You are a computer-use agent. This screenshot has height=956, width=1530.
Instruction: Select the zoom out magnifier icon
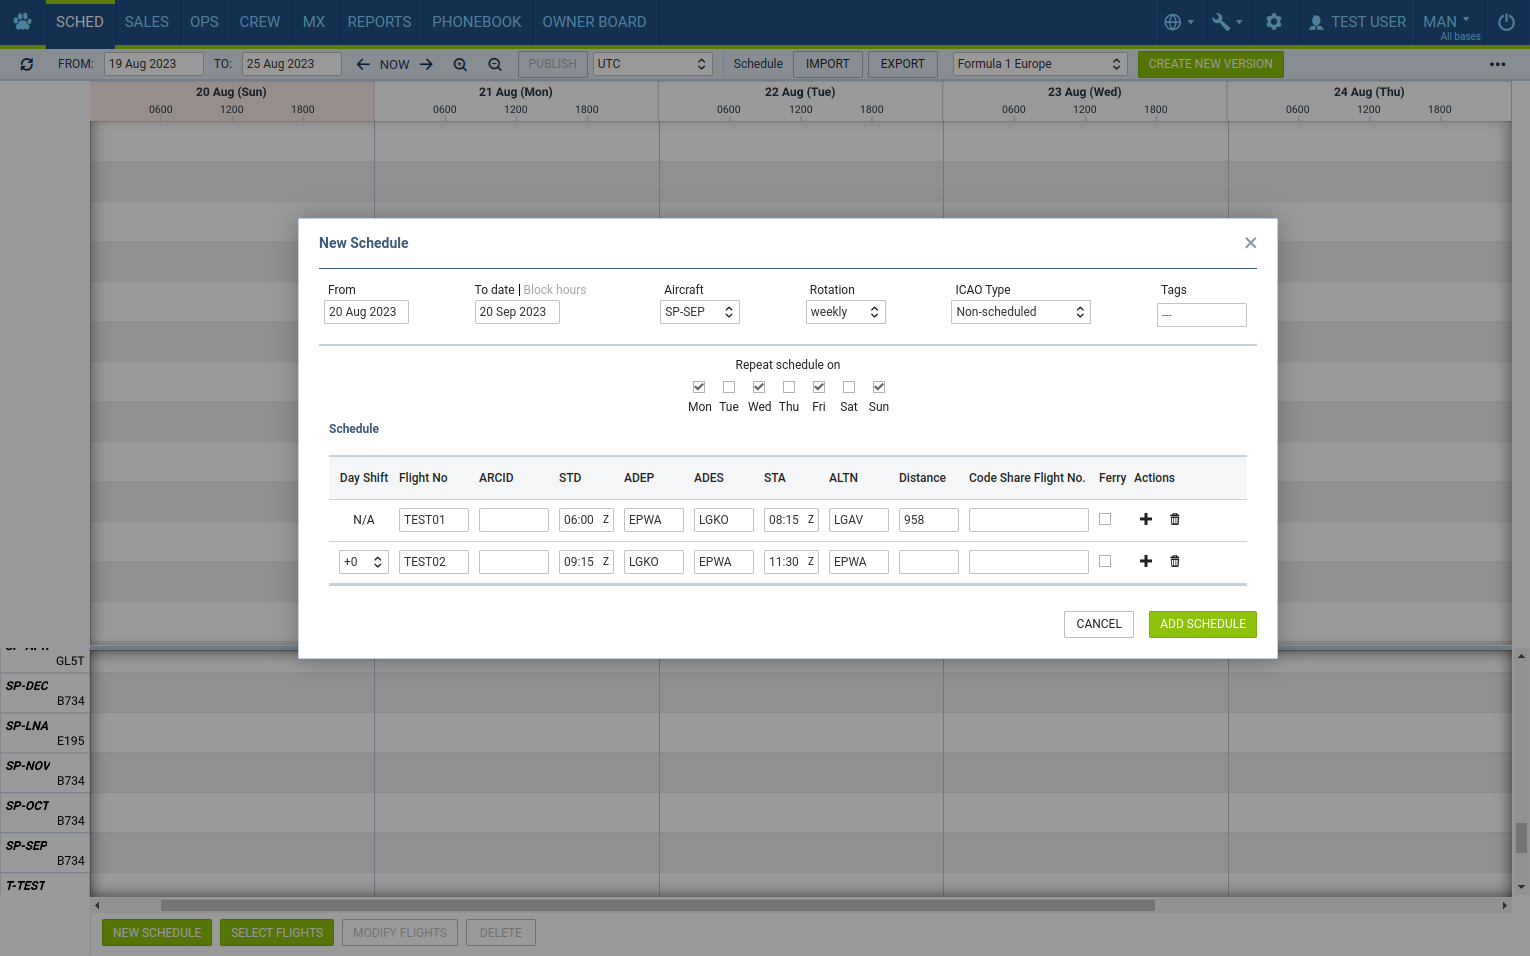coord(494,63)
